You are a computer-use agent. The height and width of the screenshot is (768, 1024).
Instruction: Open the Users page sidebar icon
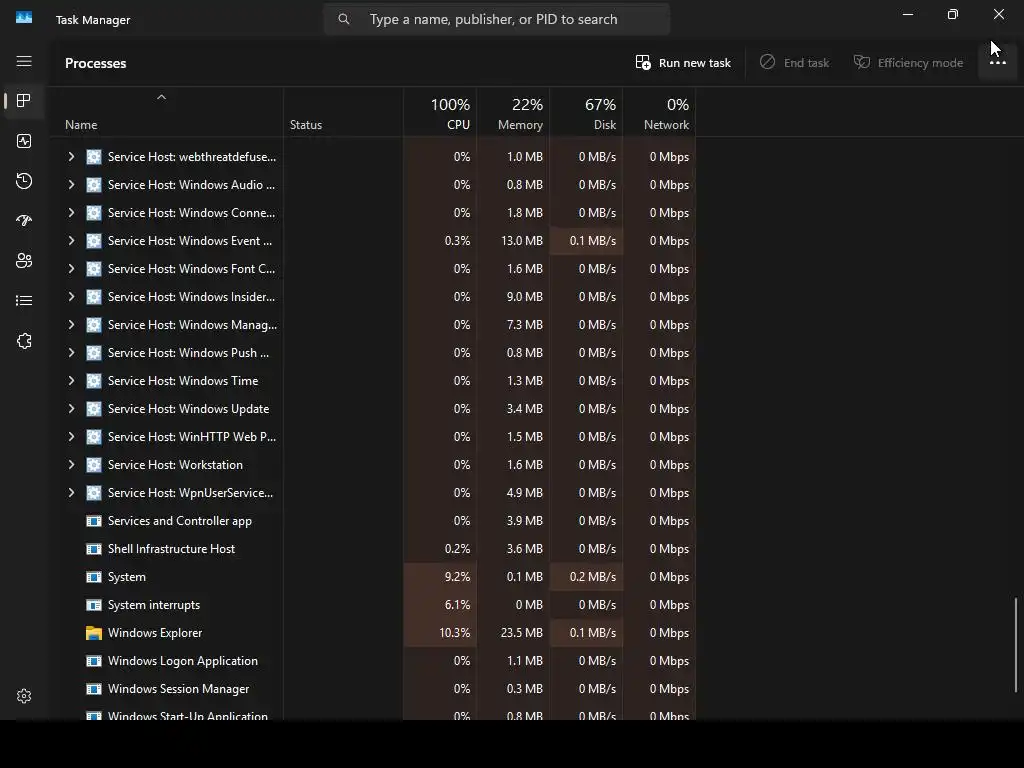24,261
